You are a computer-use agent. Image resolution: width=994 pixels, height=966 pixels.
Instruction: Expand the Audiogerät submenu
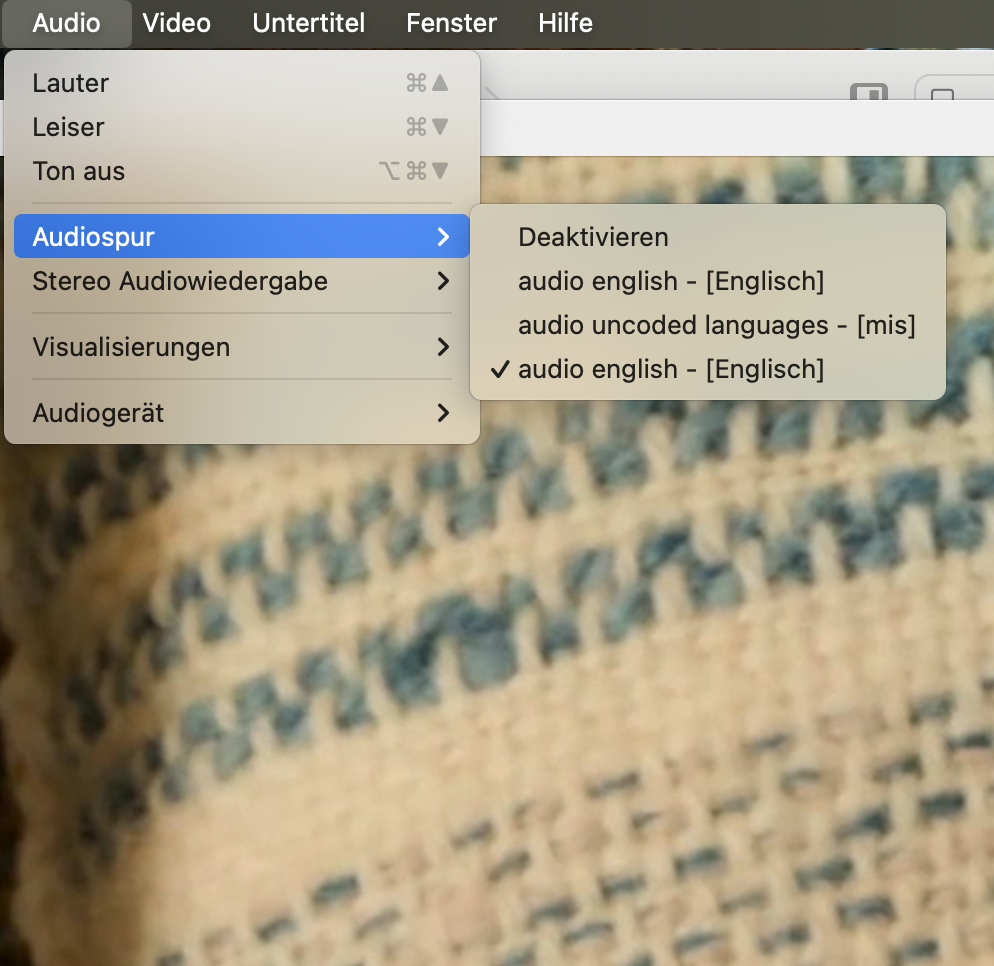(x=242, y=413)
